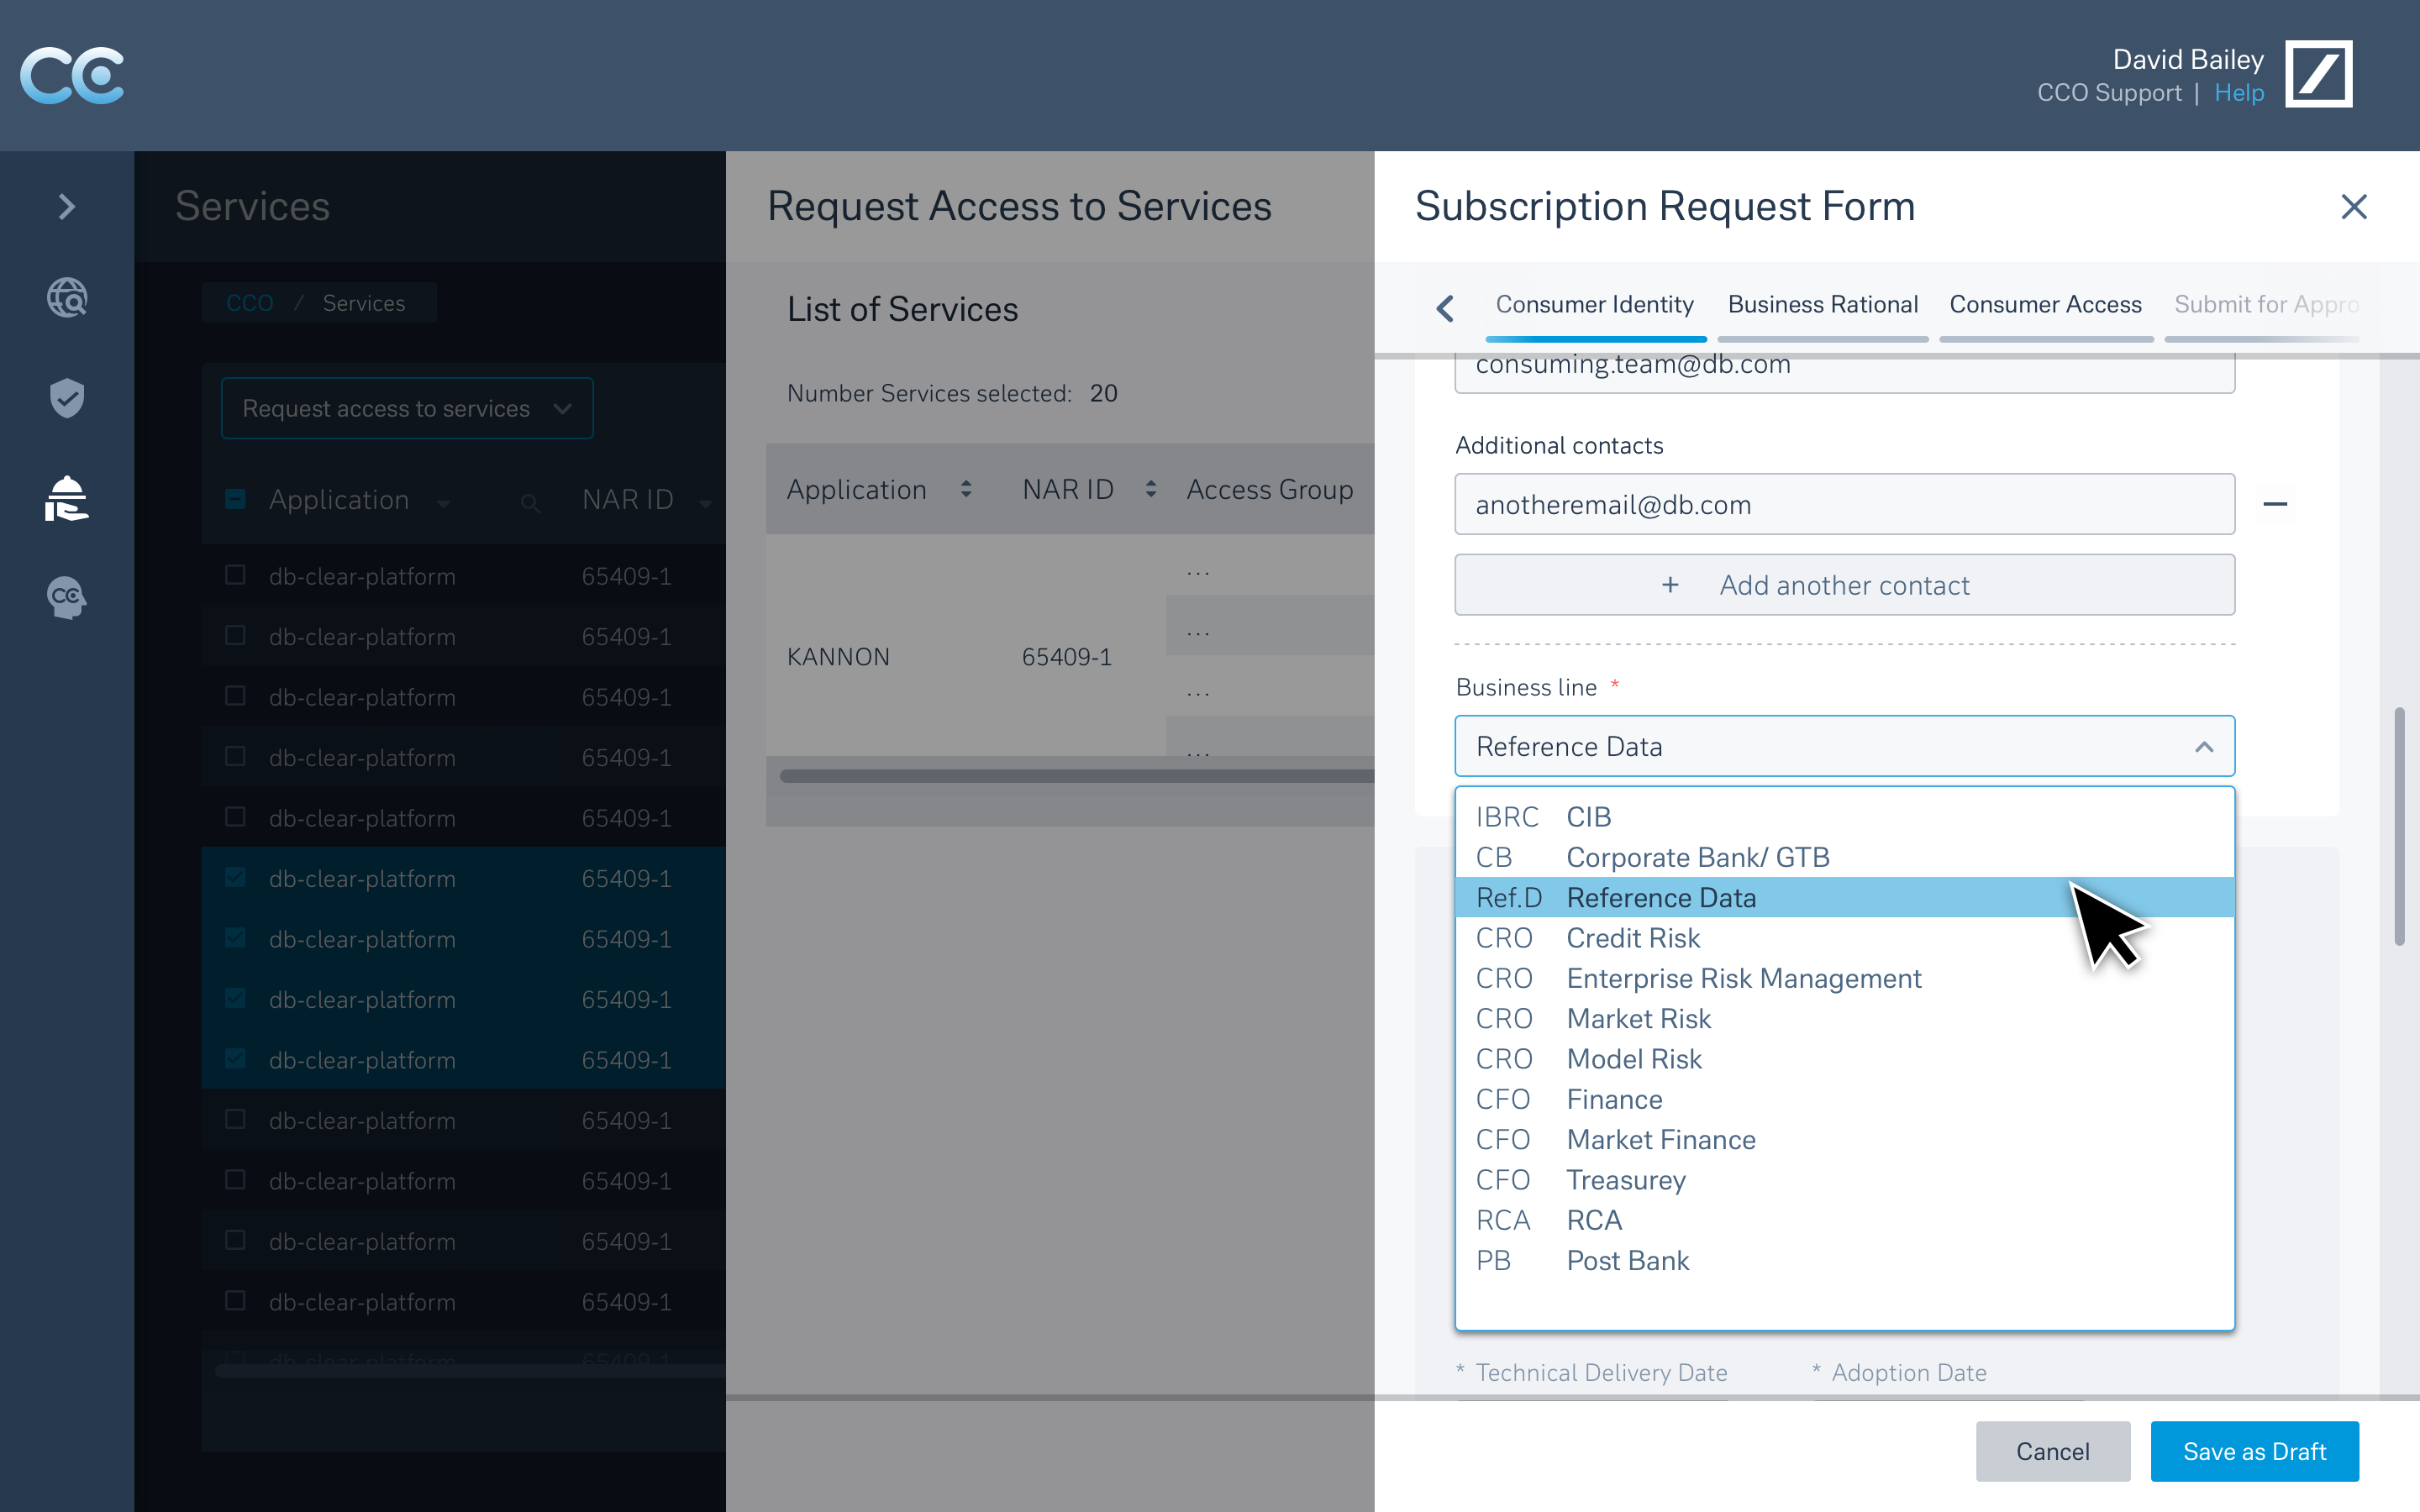Open the globe search sidebar icon
The width and height of the screenshot is (2420, 1512).
tap(66, 298)
